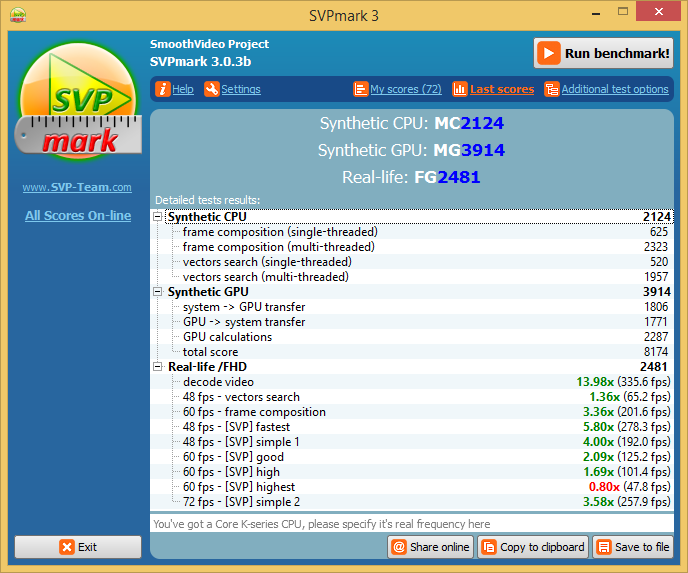This screenshot has height=573, width=688.
Task: Click the Last scores chart icon
Action: click(x=460, y=89)
